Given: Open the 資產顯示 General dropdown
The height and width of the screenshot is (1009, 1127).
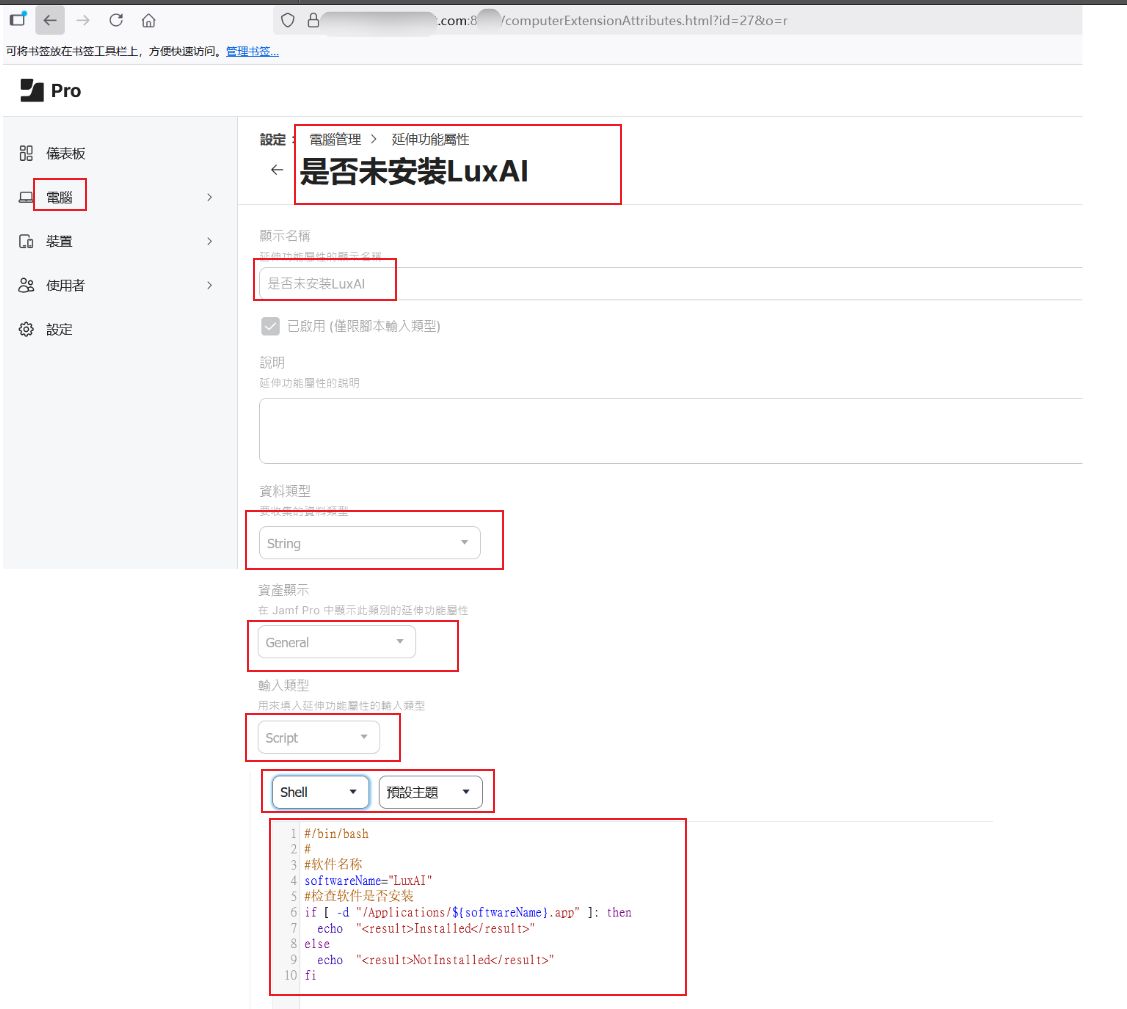Looking at the screenshot, I should click(336, 642).
